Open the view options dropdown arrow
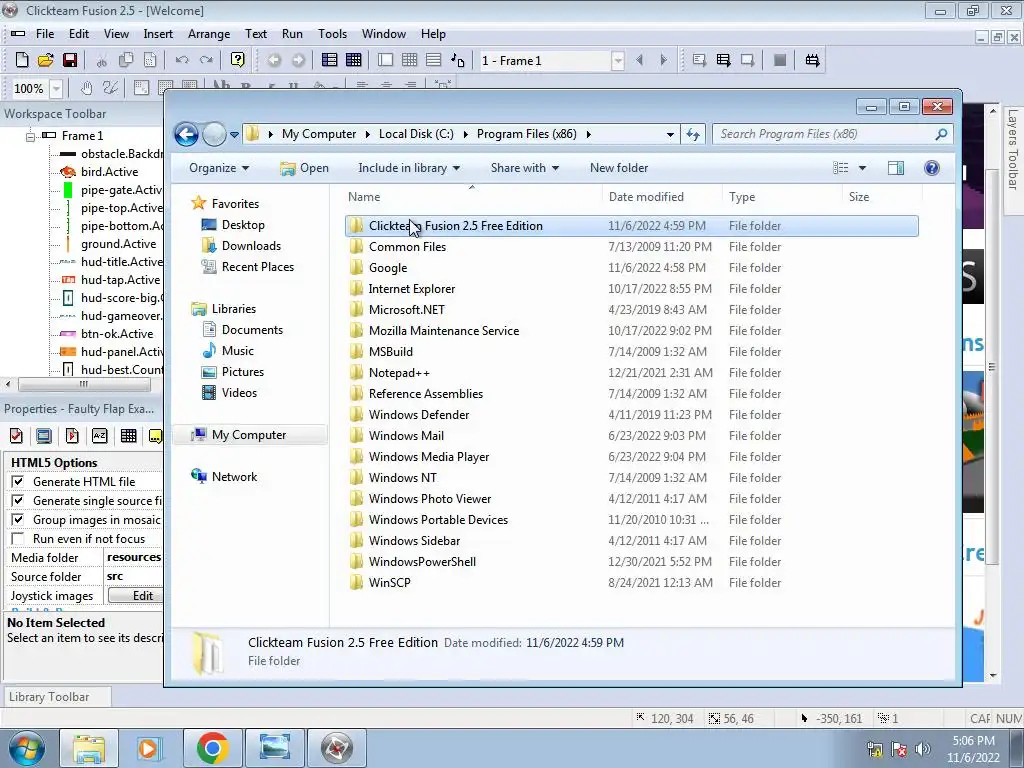This screenshot has height=768, width=1024. (x=862, y=168)
